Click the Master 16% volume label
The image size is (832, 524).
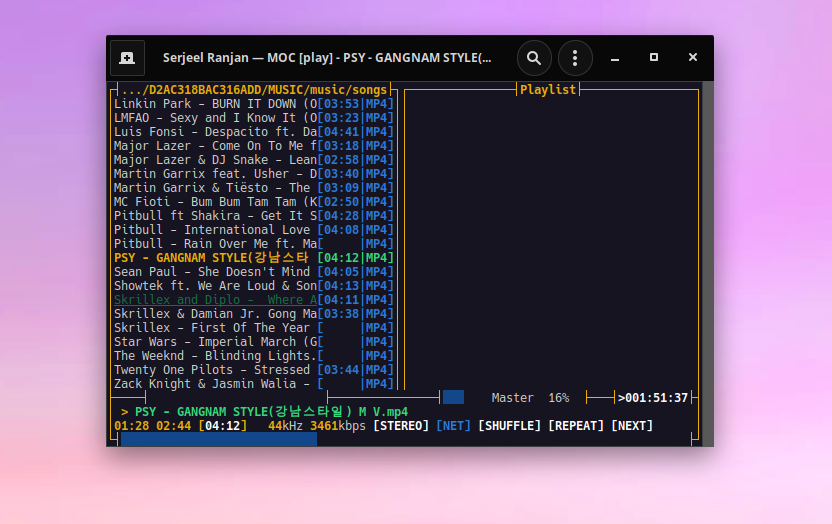coord(530,398)
